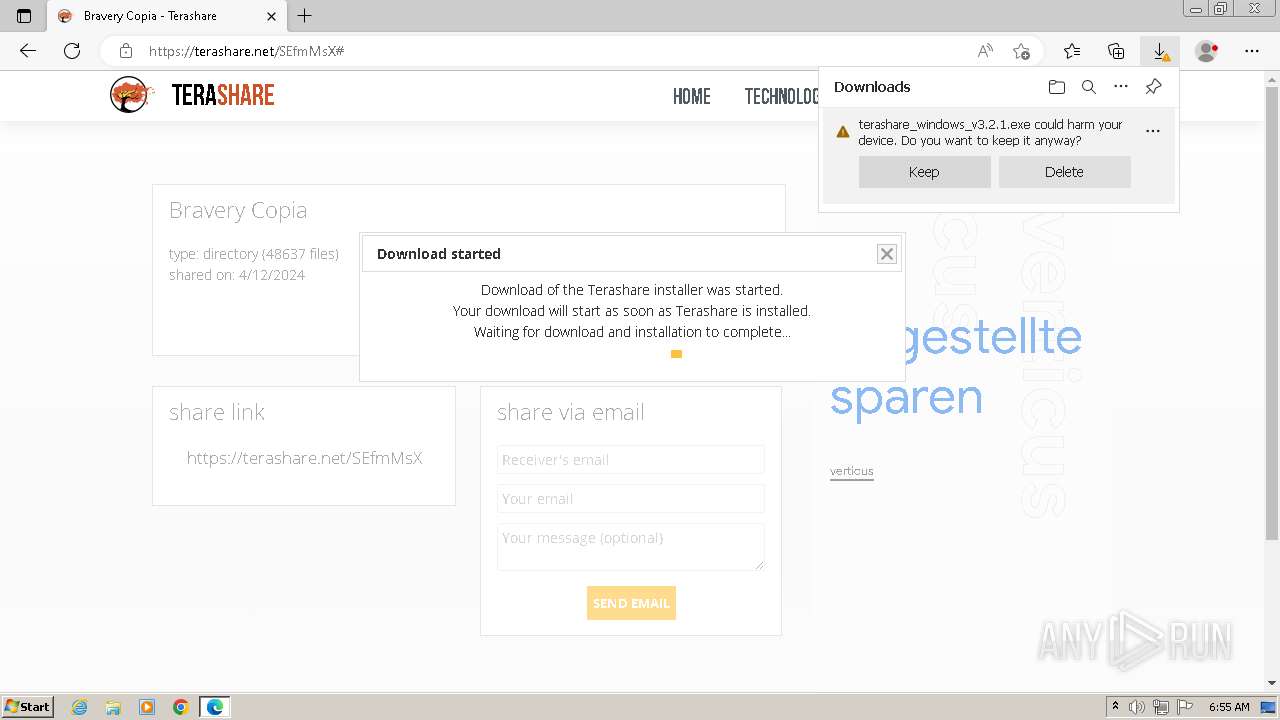Click SEND EMAIL button

[631, 603]
